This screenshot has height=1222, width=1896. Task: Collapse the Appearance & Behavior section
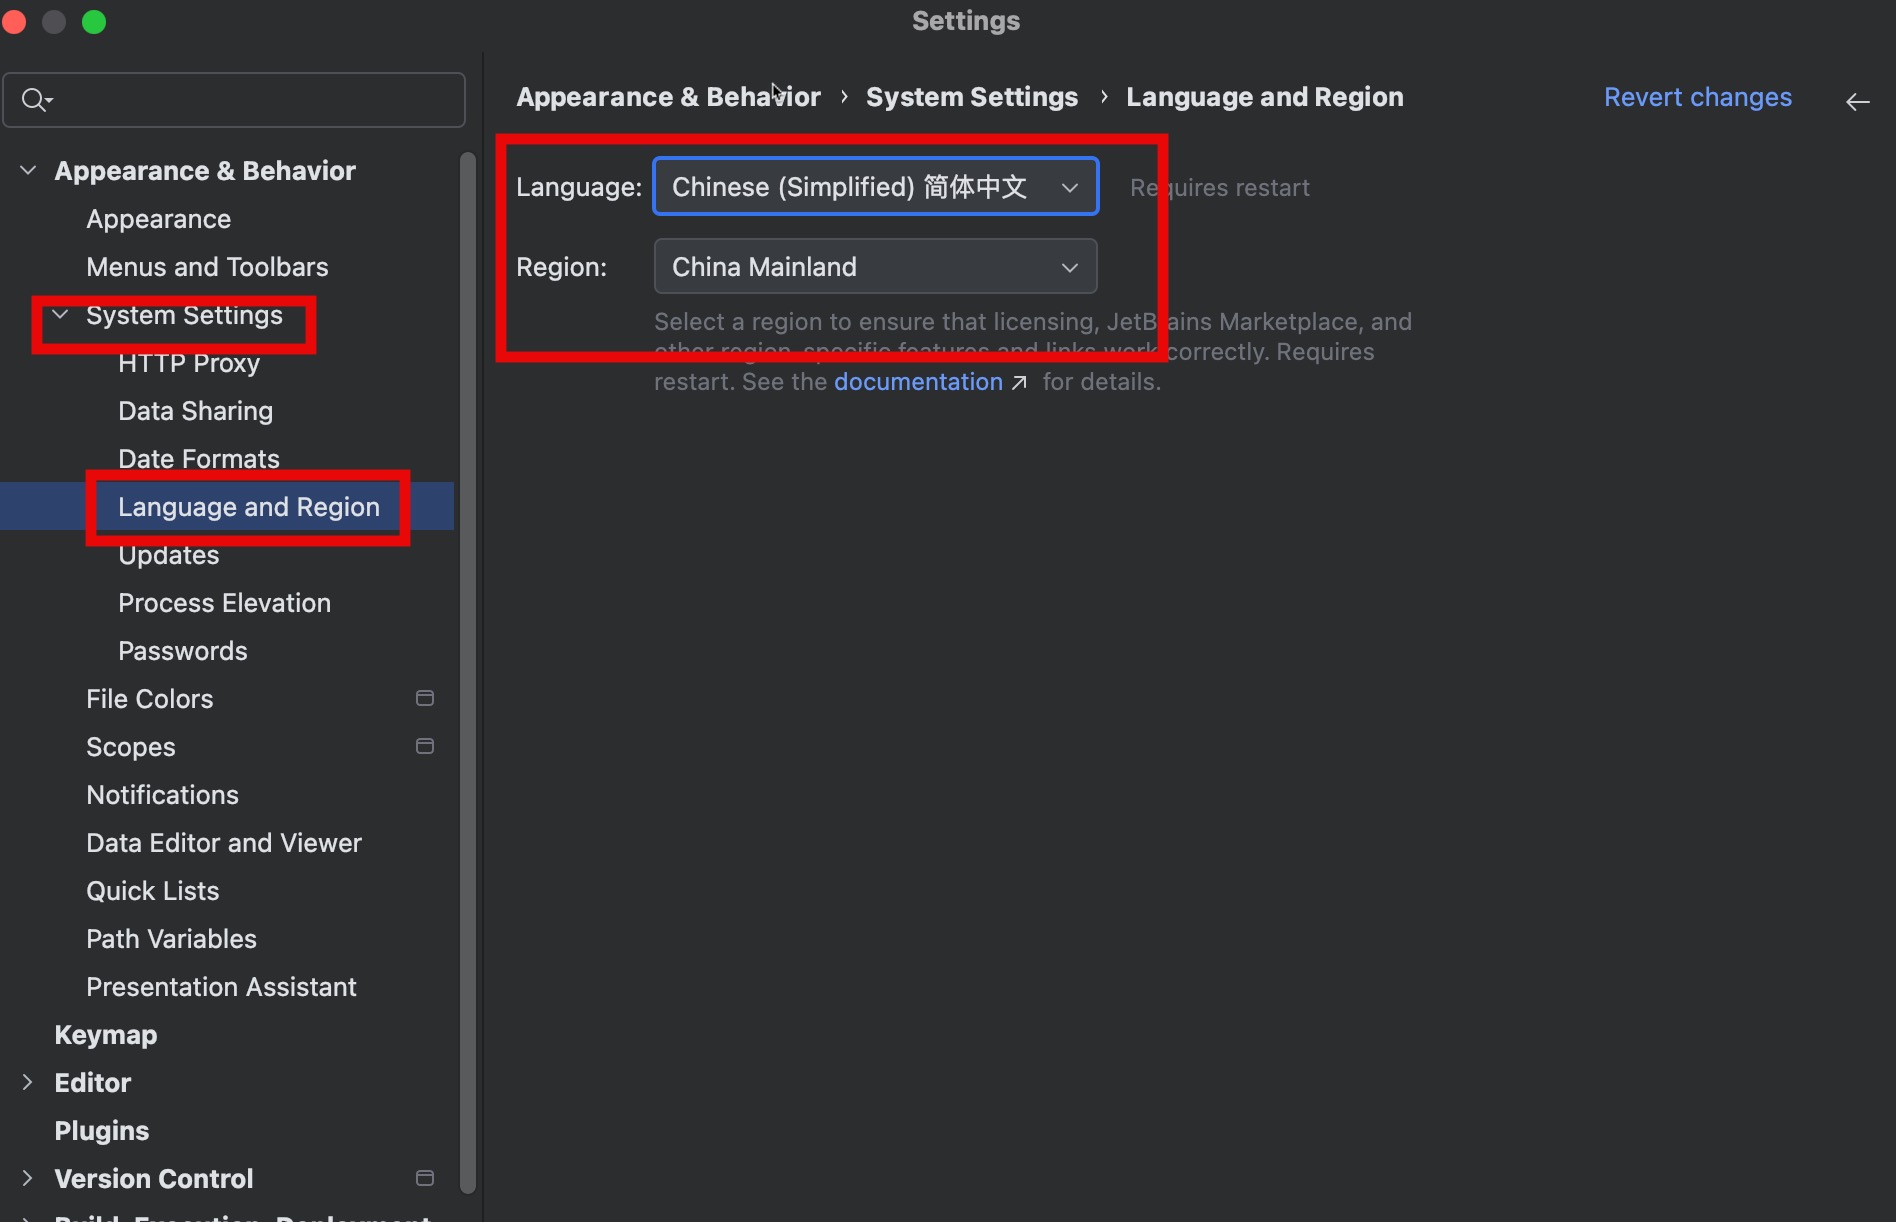tap(28, 171)
